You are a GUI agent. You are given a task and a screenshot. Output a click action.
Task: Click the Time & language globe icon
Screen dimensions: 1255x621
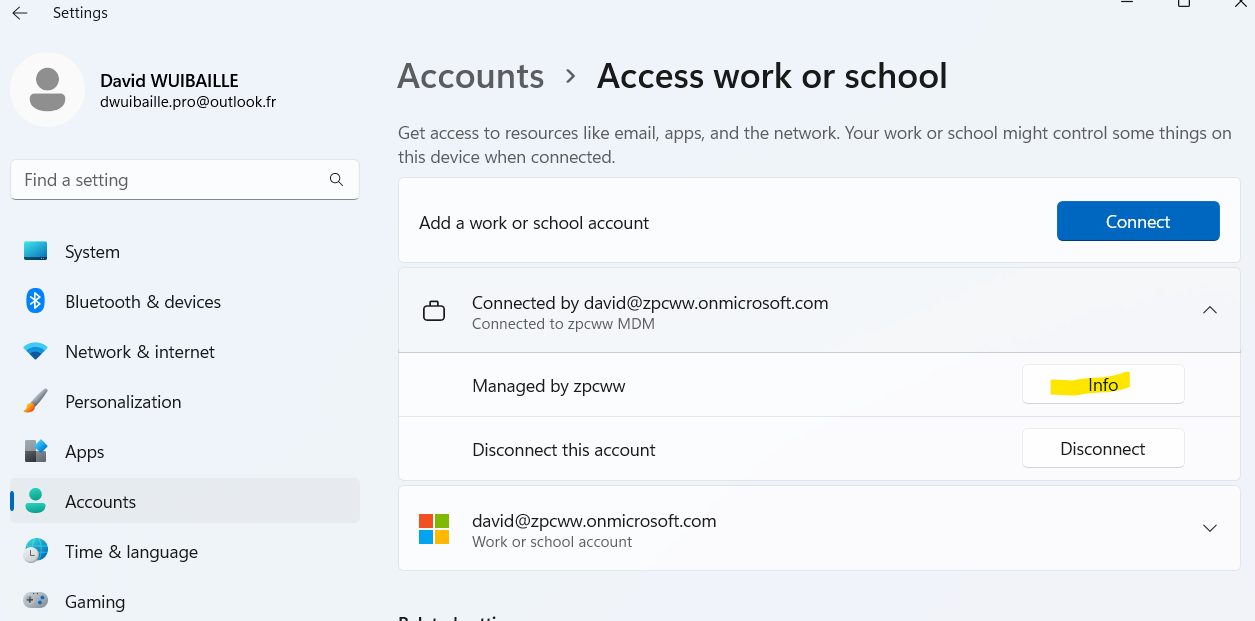click(x=36, y=551)
